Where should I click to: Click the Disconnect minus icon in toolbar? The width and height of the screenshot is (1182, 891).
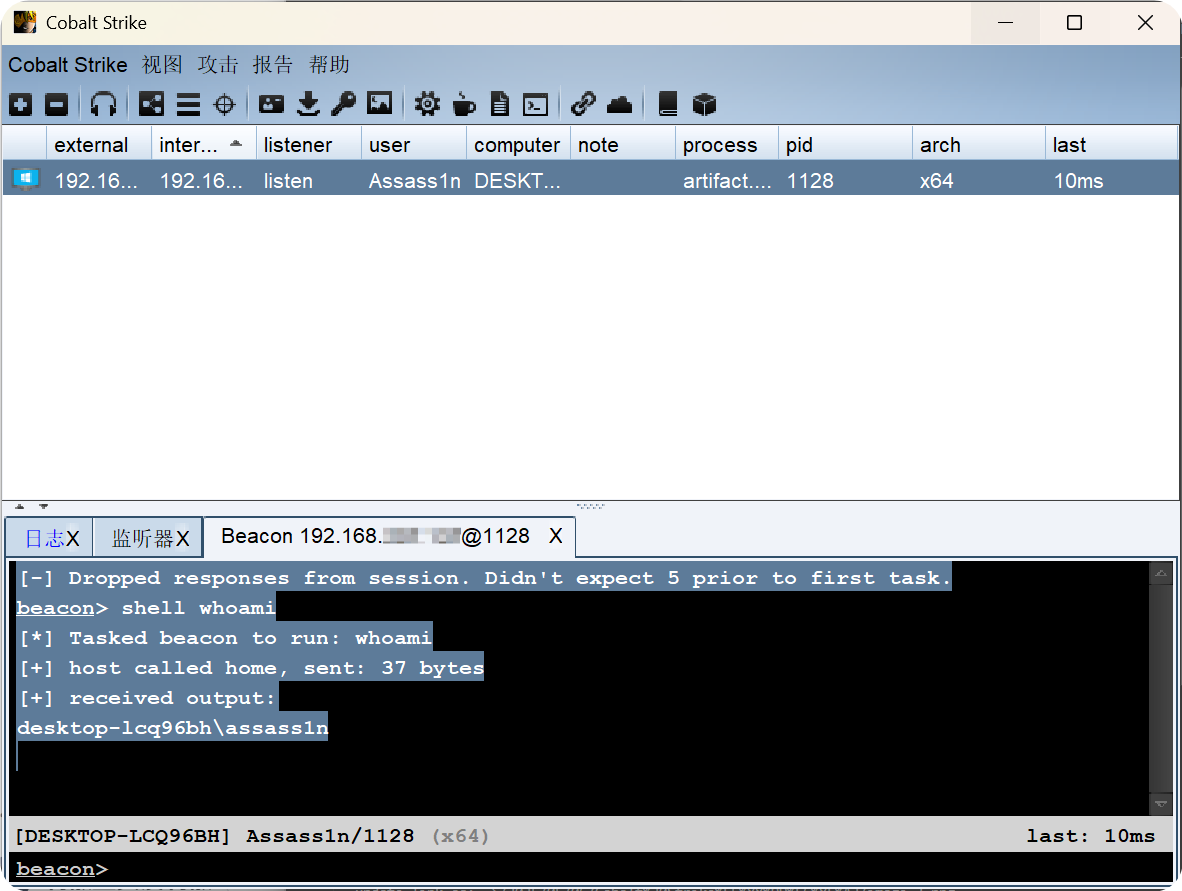(x=57, y=104)
